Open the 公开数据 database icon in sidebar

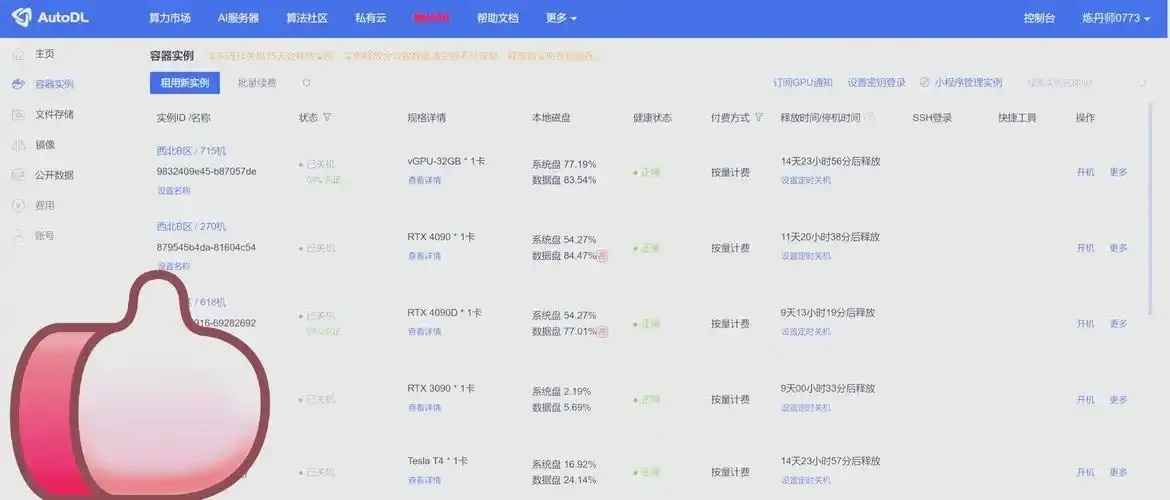tap(19, 175)
